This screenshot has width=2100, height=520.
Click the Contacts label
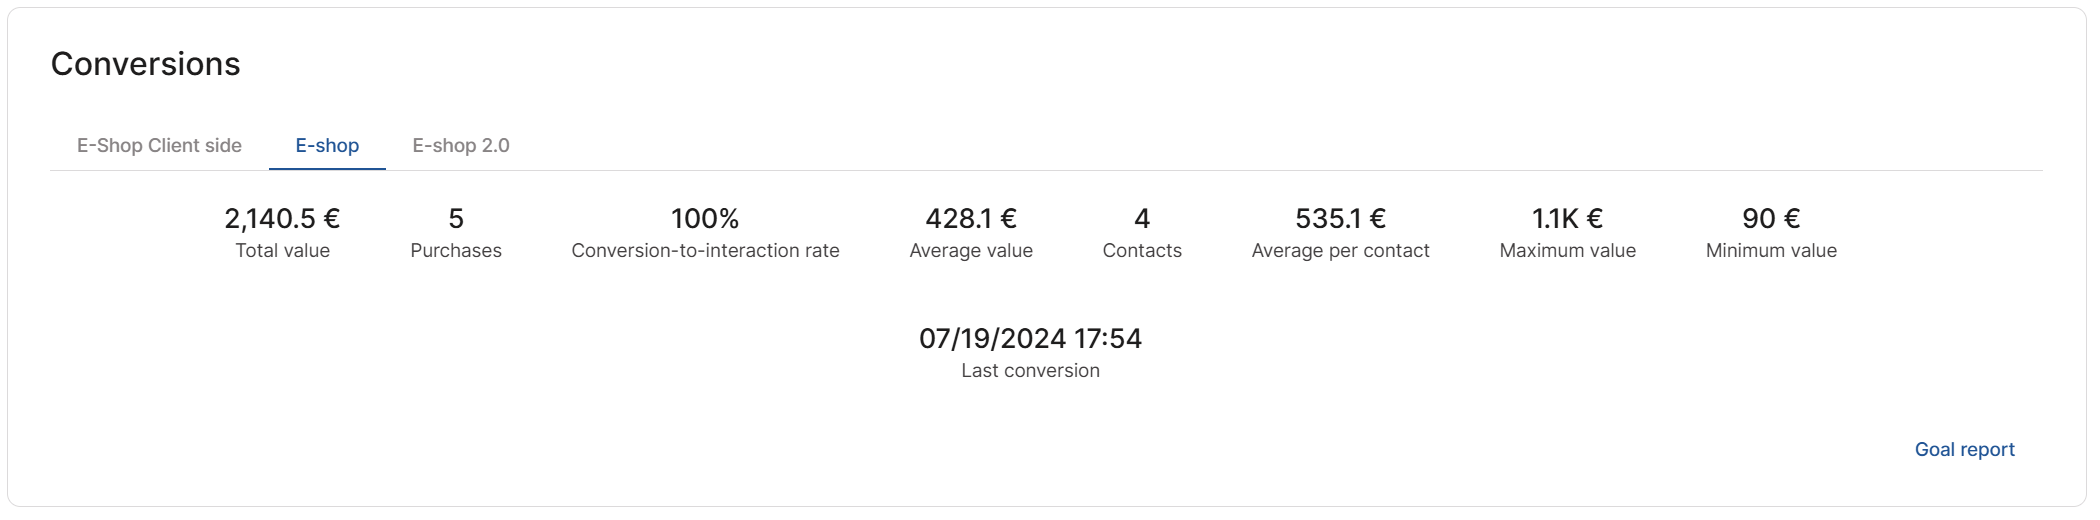tap(1142, 251)
